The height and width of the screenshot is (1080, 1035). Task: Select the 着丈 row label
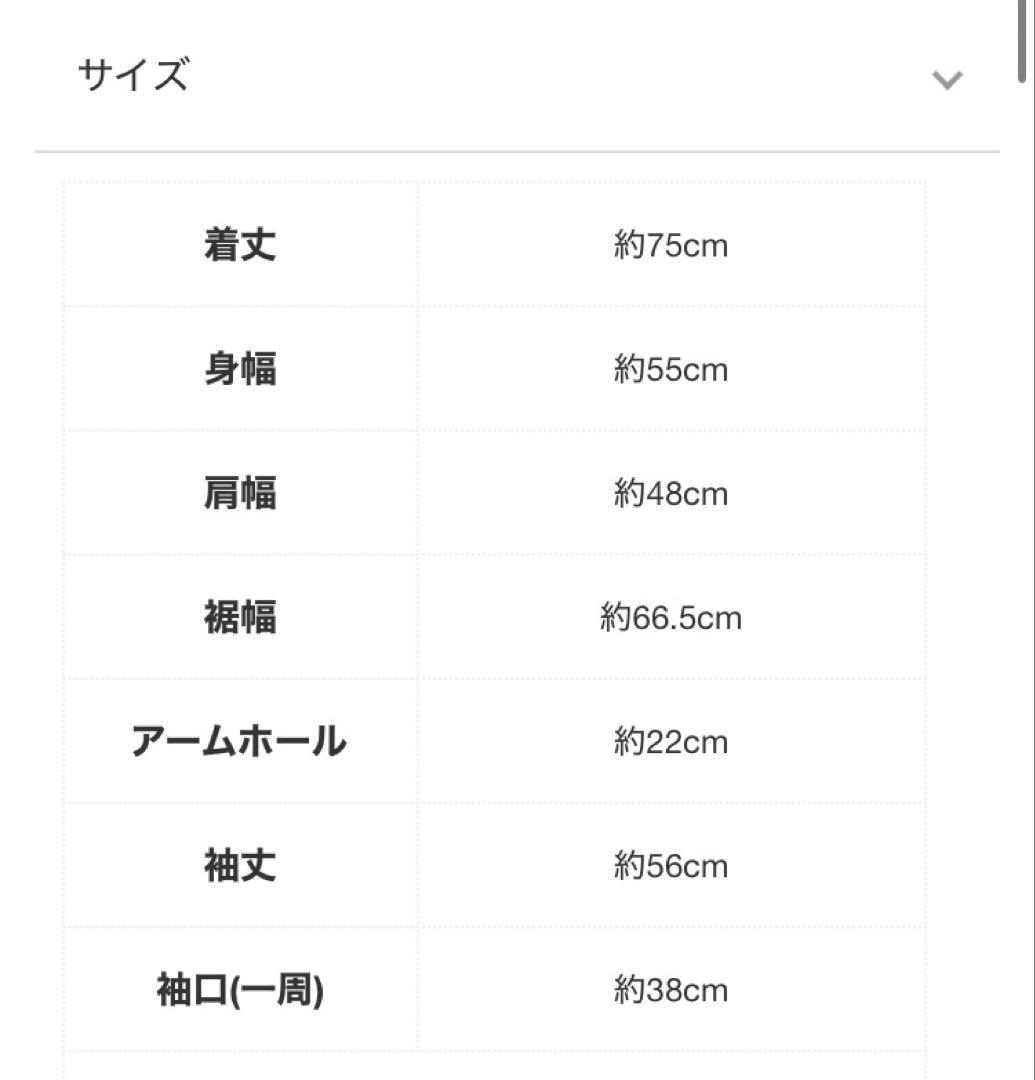[240, 245]
